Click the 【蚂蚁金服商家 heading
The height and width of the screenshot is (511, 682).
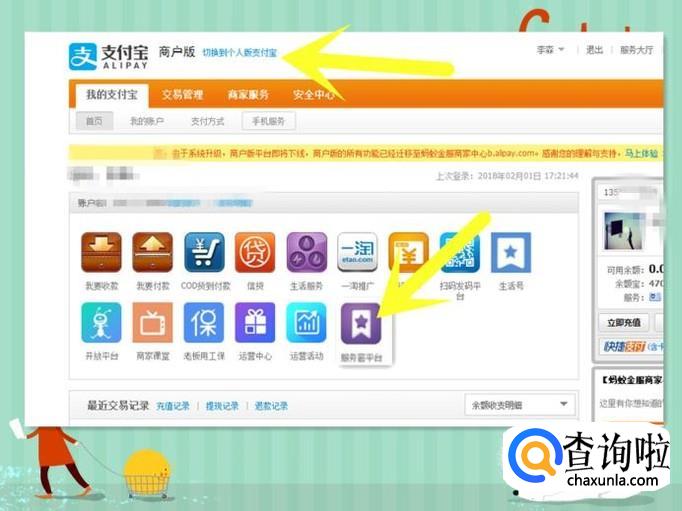click(x=632, y=380)
